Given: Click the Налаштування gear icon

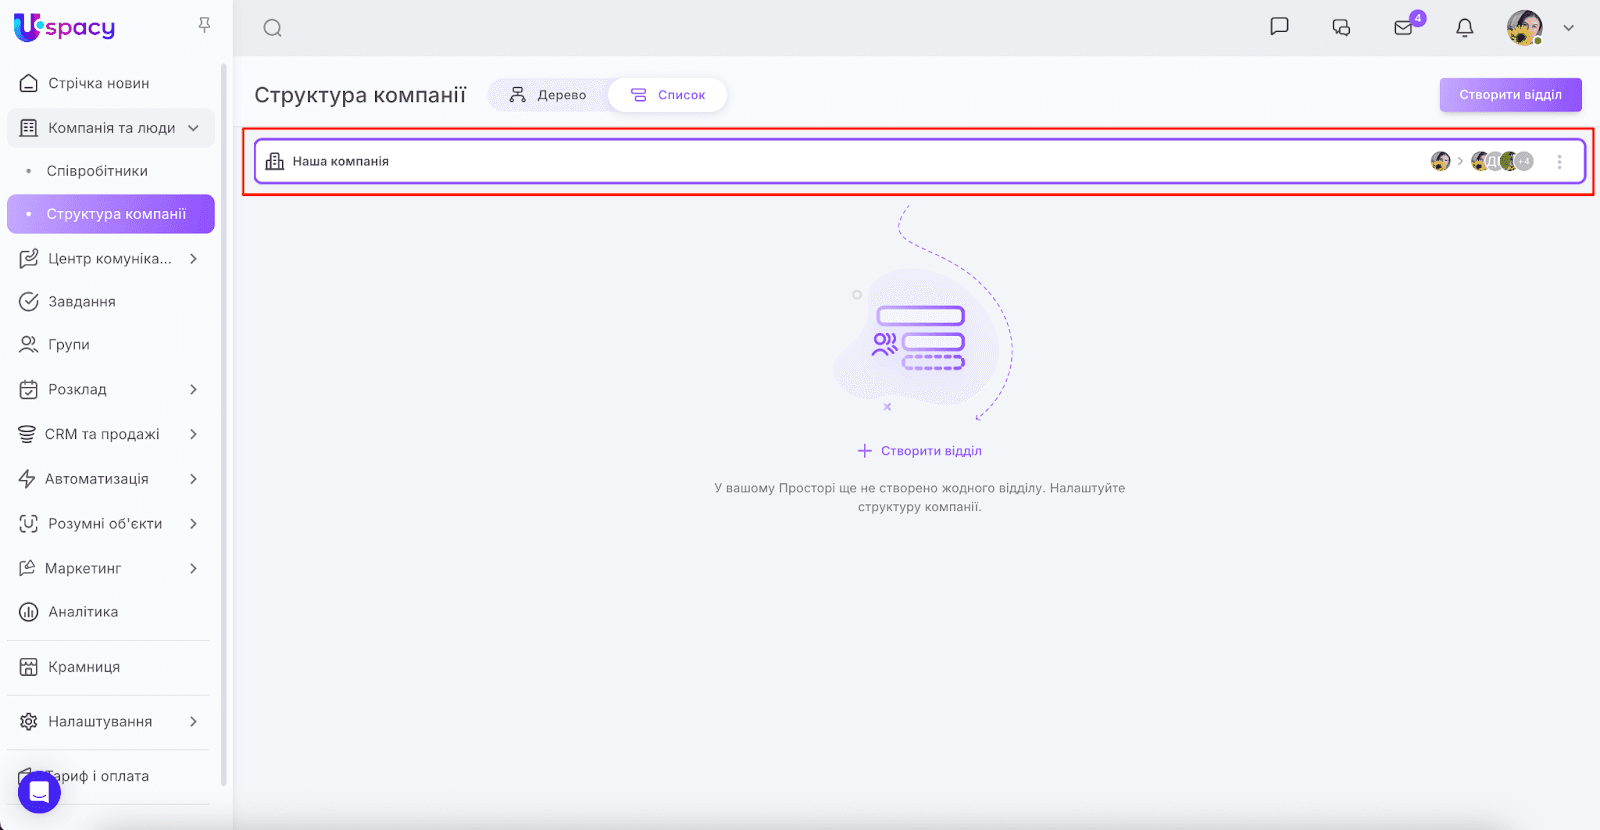Looking at the screenshot, I should [29, 721].
